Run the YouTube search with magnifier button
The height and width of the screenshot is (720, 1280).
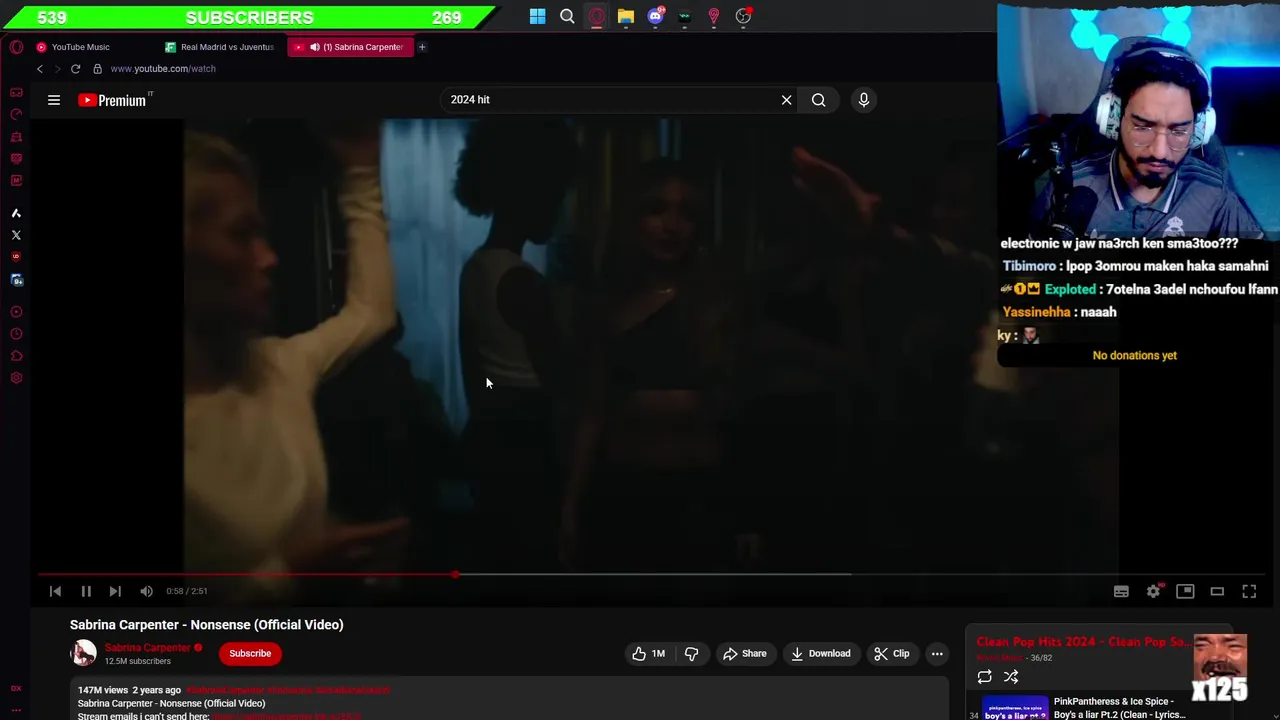818,100
